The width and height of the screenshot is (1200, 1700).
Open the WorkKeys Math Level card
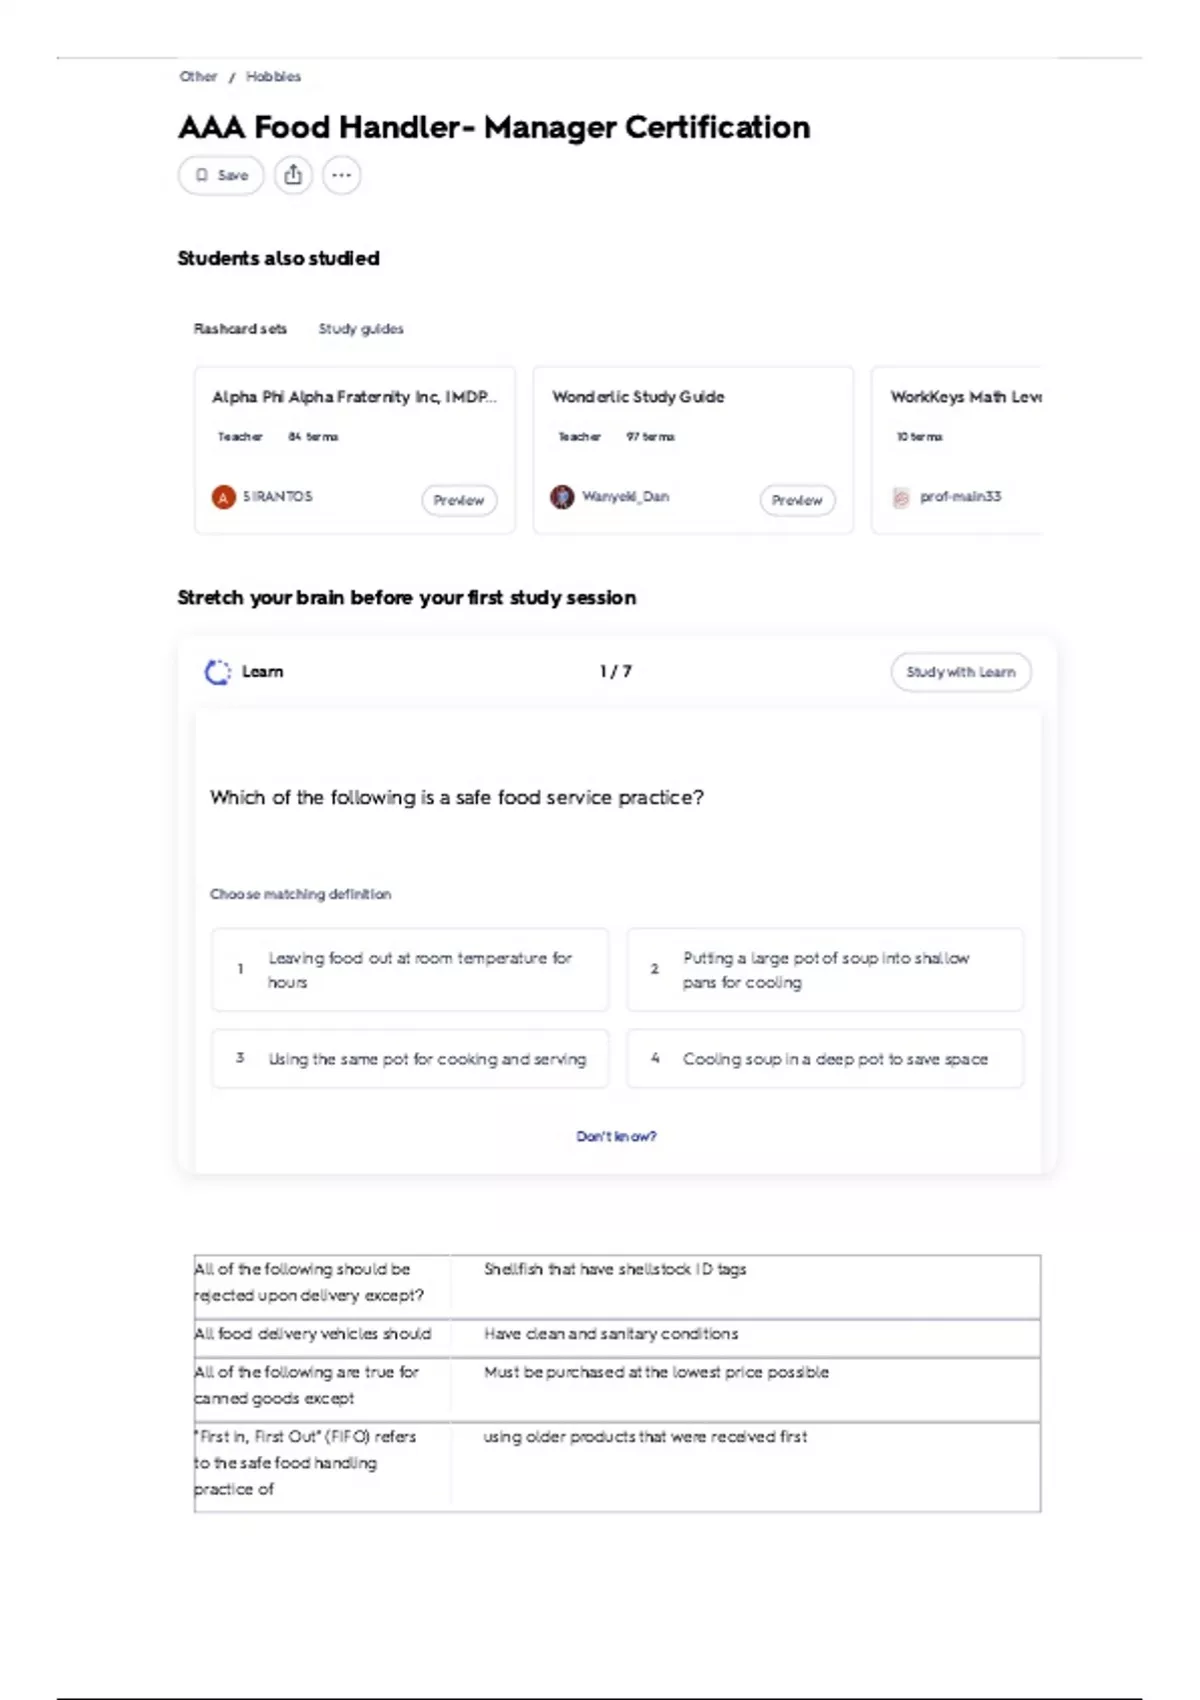tap(957, 450)
